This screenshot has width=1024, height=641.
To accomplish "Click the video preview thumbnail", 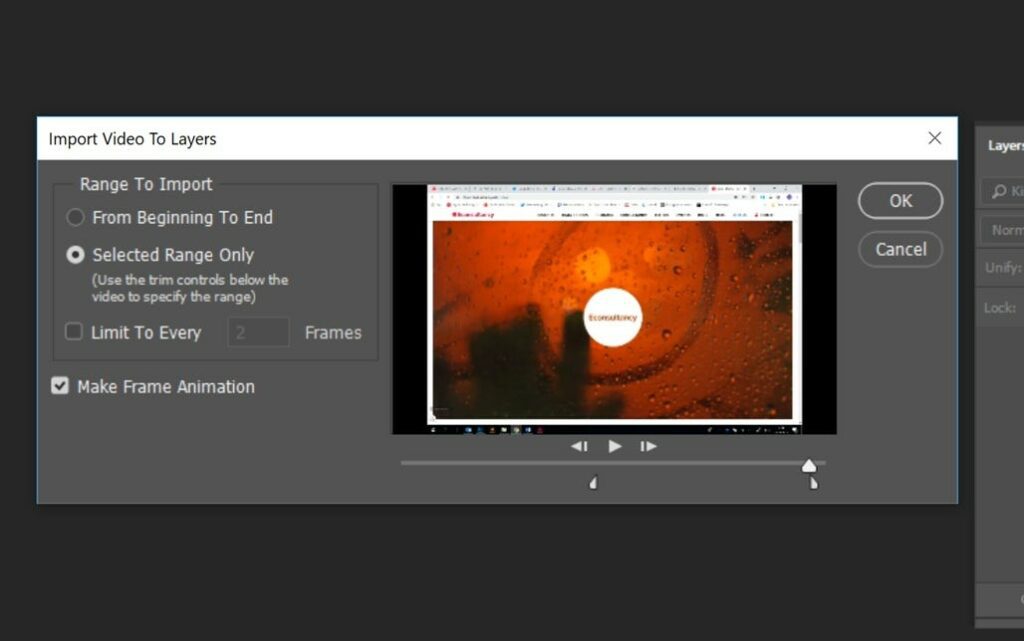I will coord(613,309).
